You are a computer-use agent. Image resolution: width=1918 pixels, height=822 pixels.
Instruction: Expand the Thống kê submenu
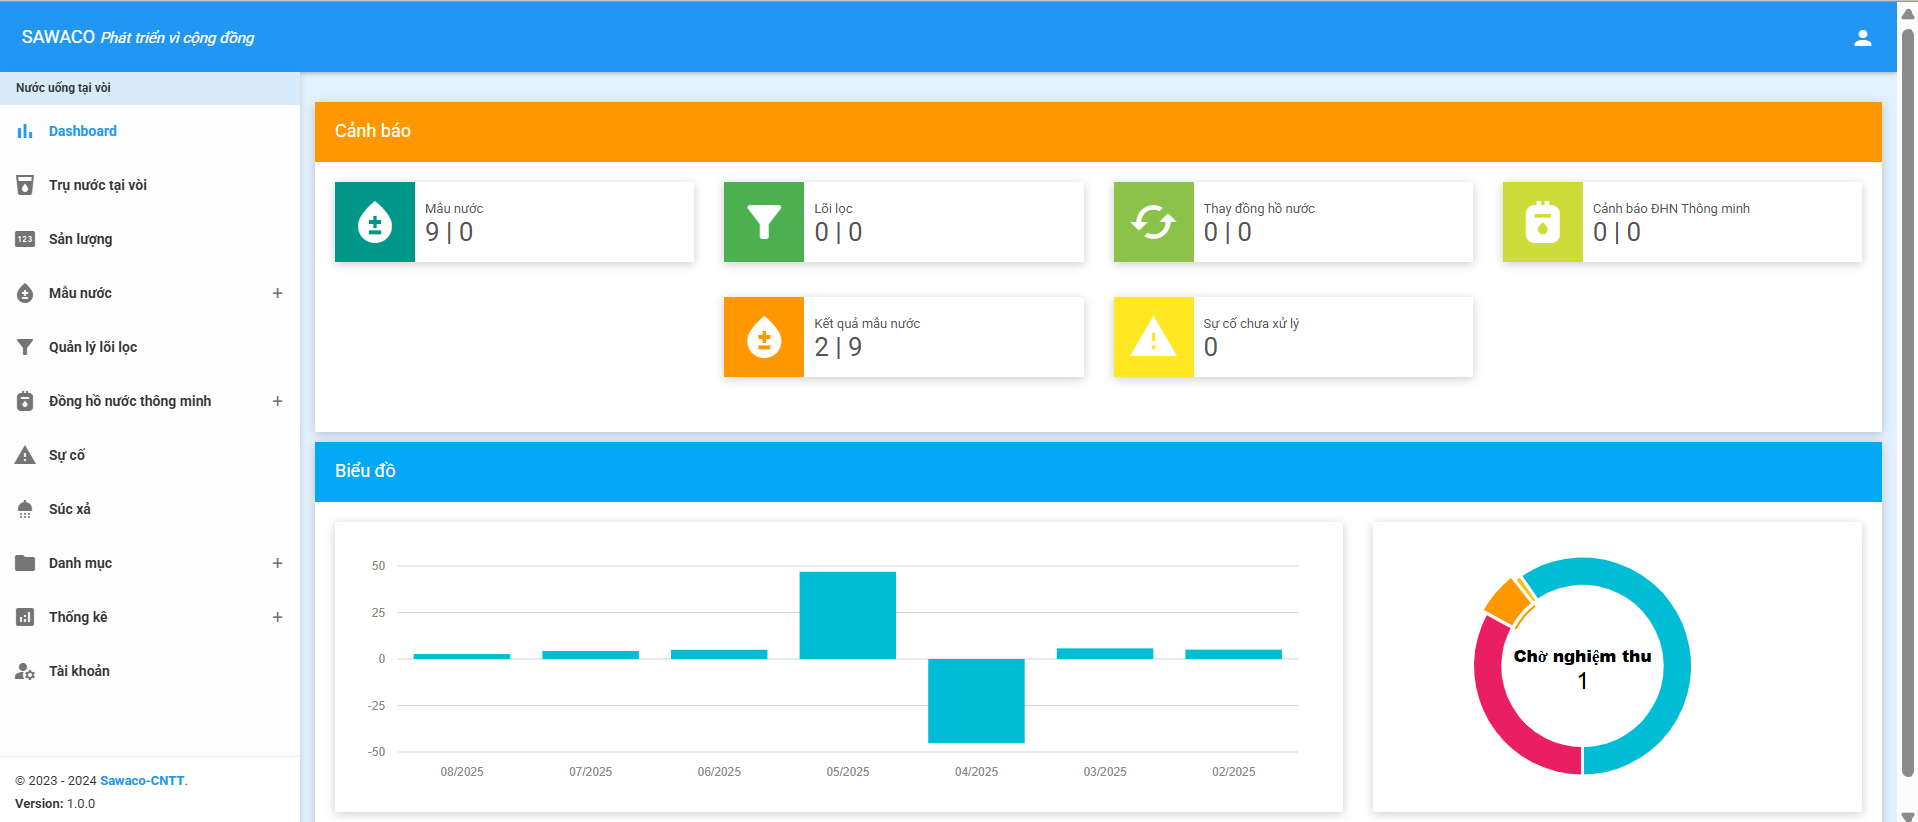click(277, 617)
